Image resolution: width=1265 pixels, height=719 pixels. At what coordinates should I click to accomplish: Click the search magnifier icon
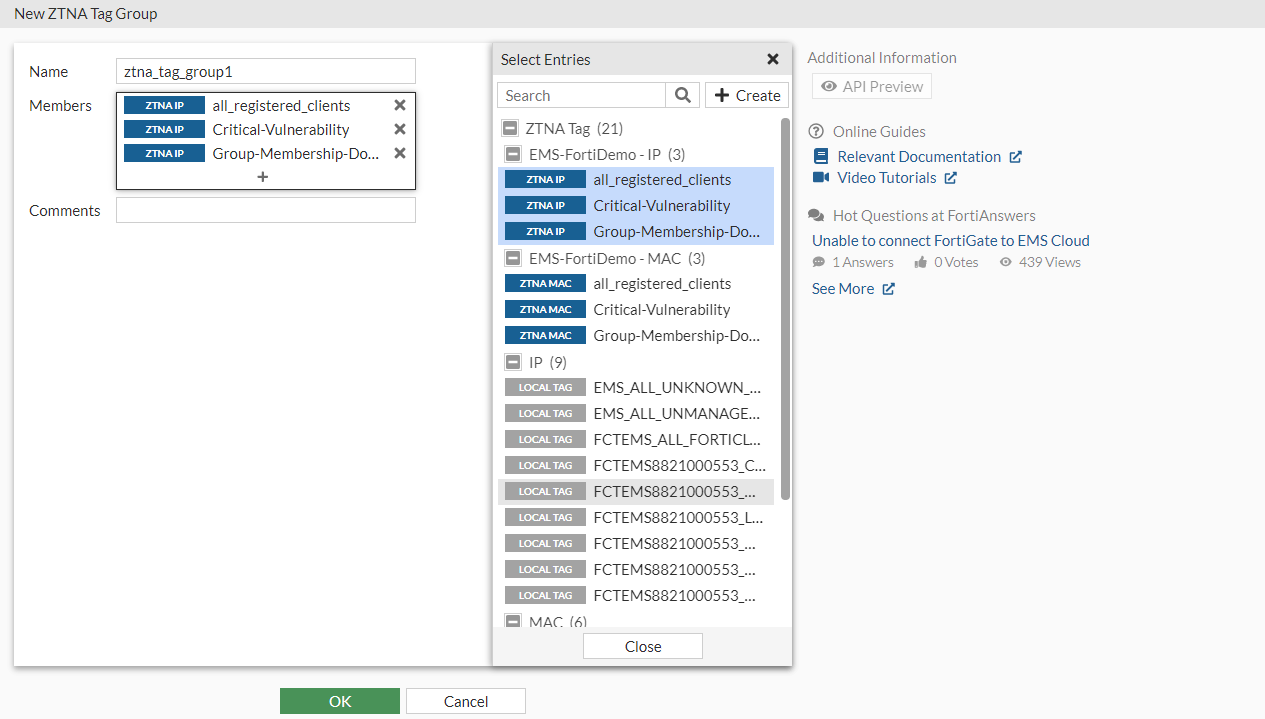[683, 95]
